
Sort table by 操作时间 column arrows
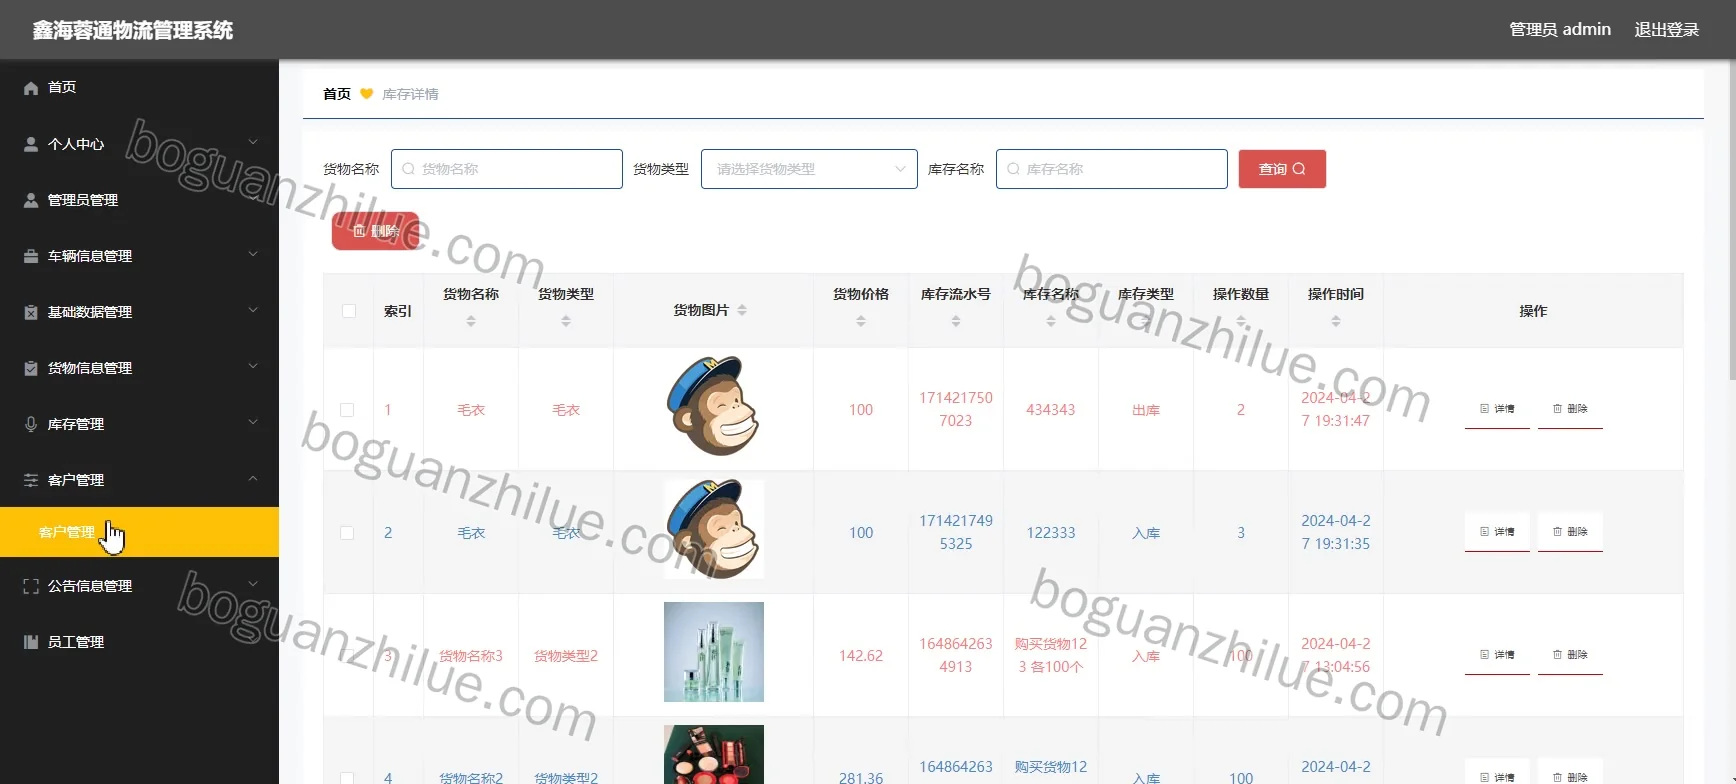click(1336, 321)
